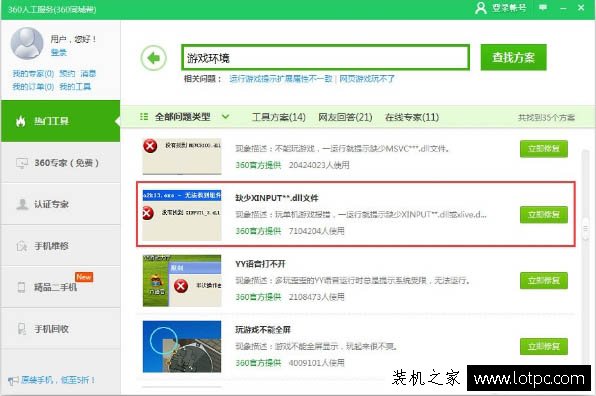Open 手机维修 in the sidebar
The height and width of the screenshot is (396, 596).
[60, 246]
